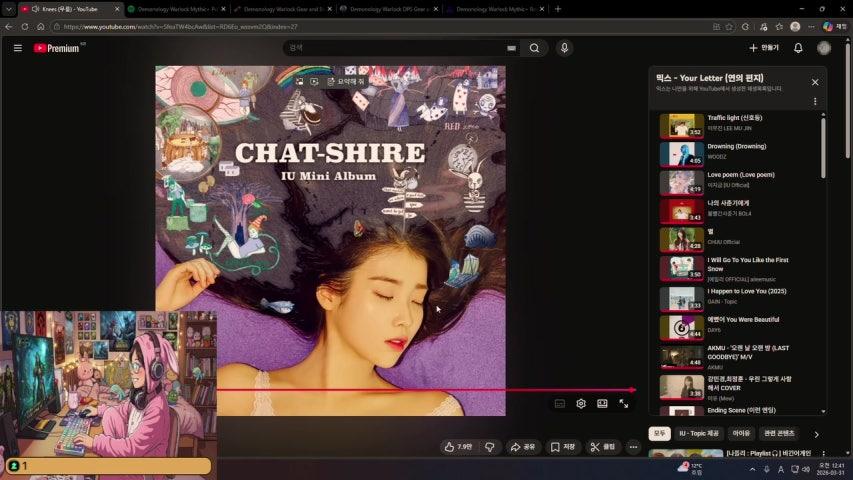Select the 'IU - Topic 제공' chip
This screenshot has height=480, width=853.
tap(699, 434)
